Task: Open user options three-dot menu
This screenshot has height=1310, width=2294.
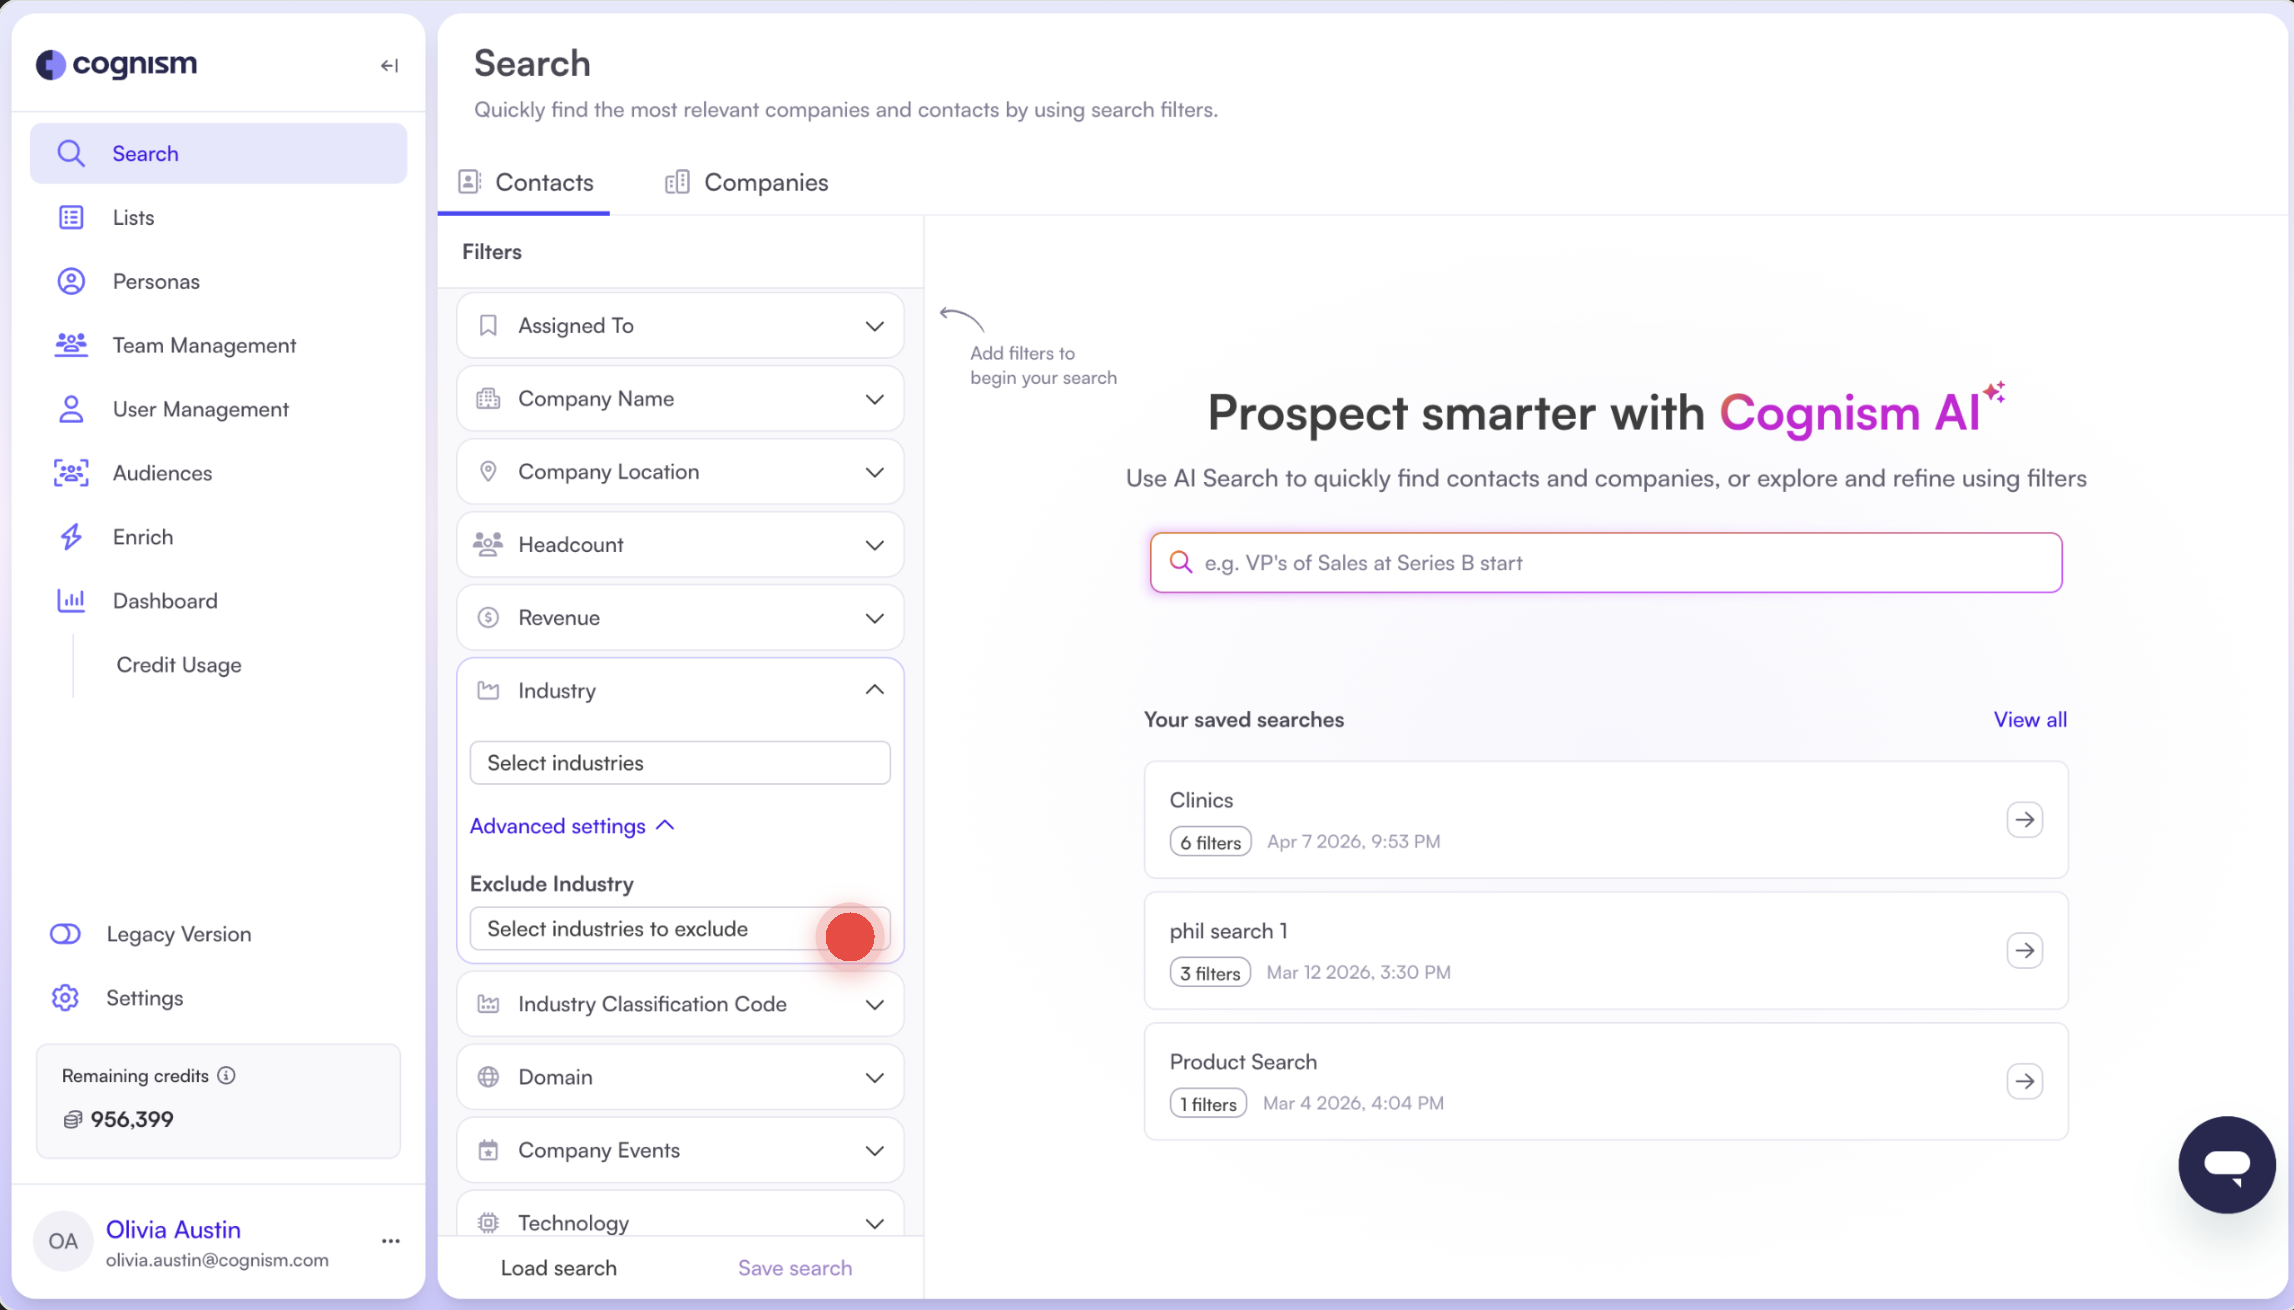Action: click(390, 1241)
